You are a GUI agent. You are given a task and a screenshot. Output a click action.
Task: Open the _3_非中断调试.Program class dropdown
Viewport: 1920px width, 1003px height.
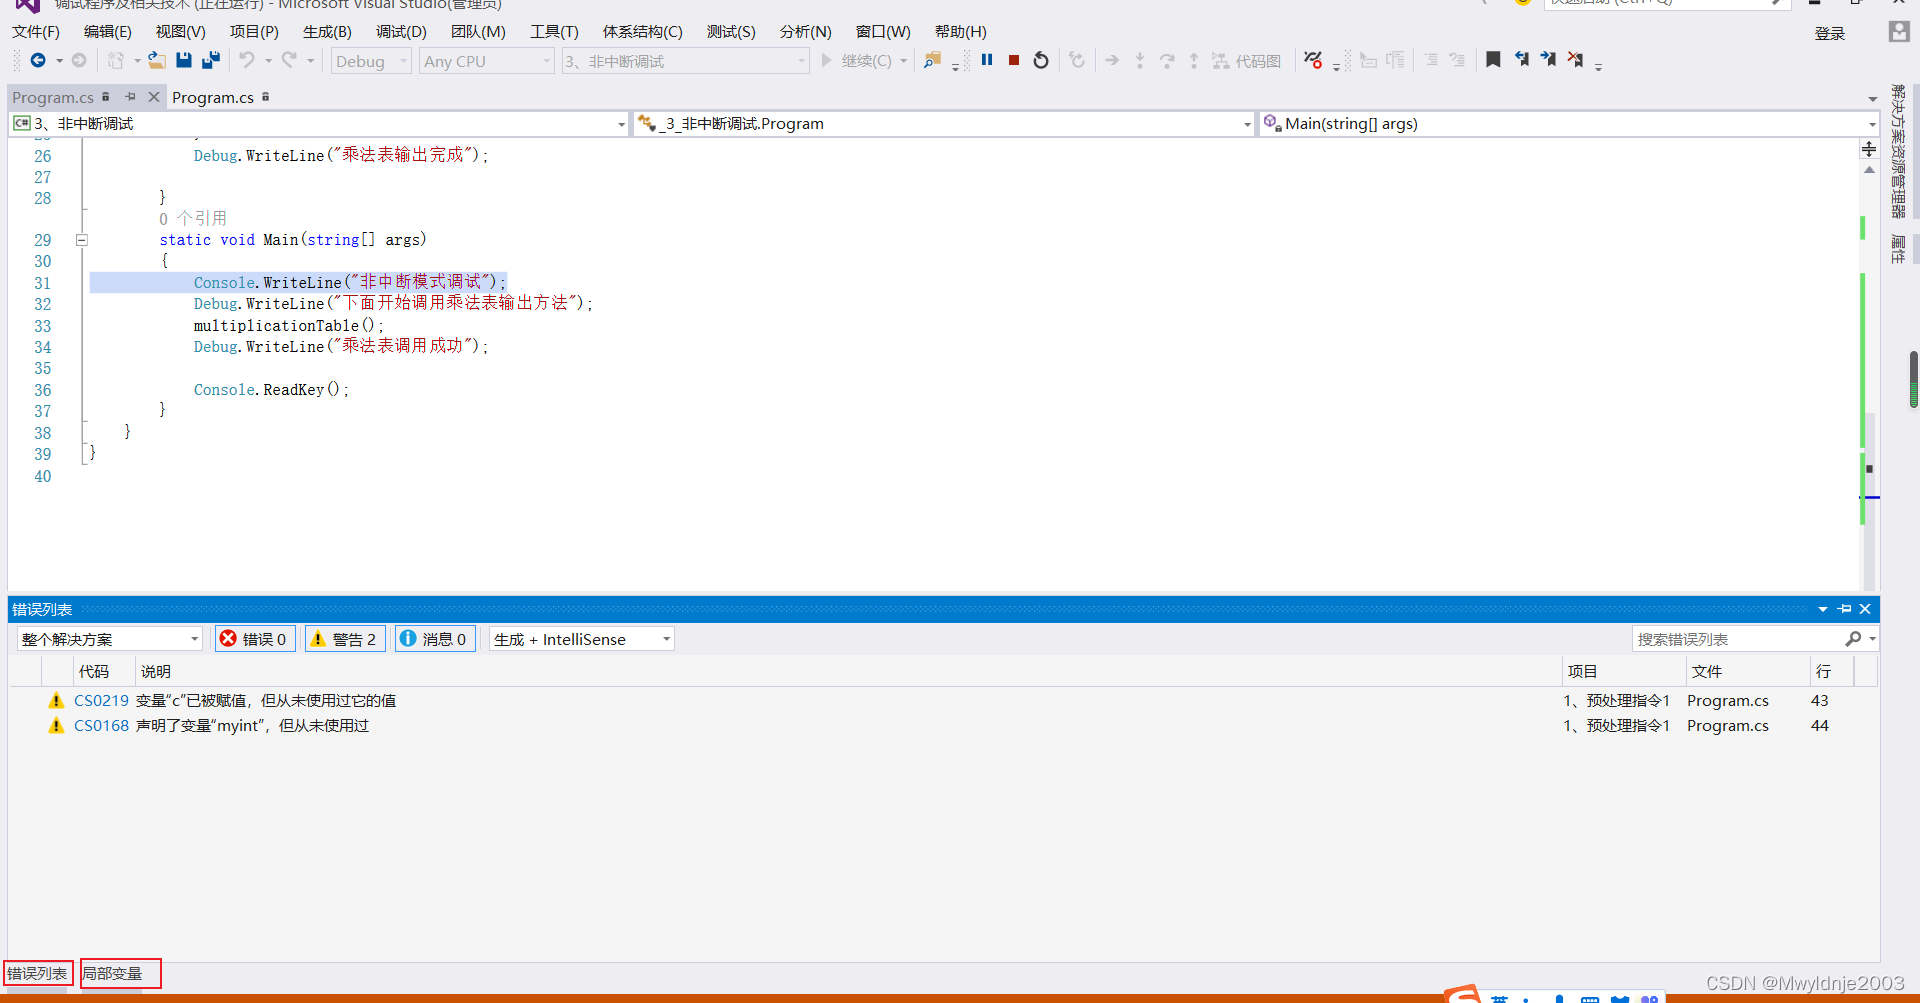pyautogui.click(x=944, y=124)
